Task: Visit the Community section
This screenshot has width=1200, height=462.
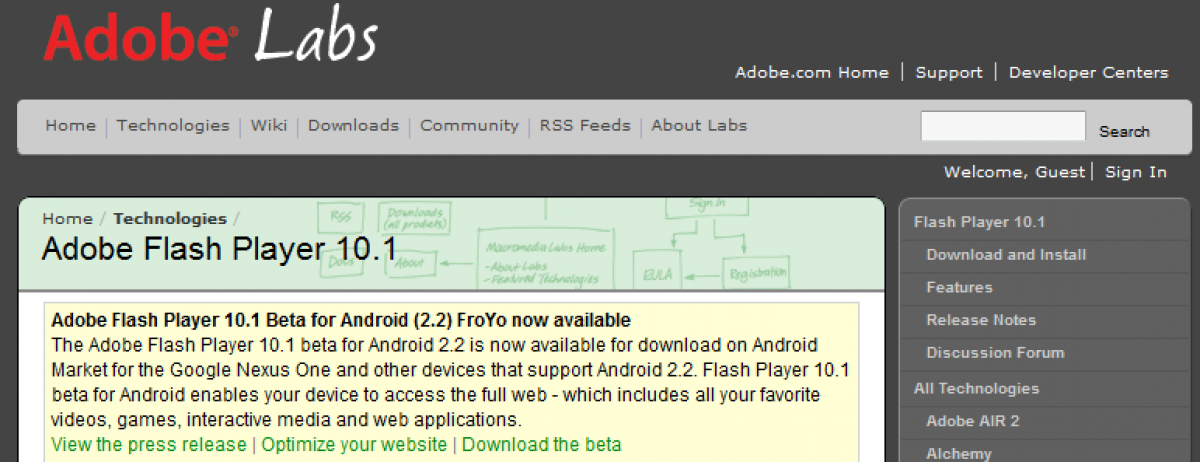Action: 469,126
